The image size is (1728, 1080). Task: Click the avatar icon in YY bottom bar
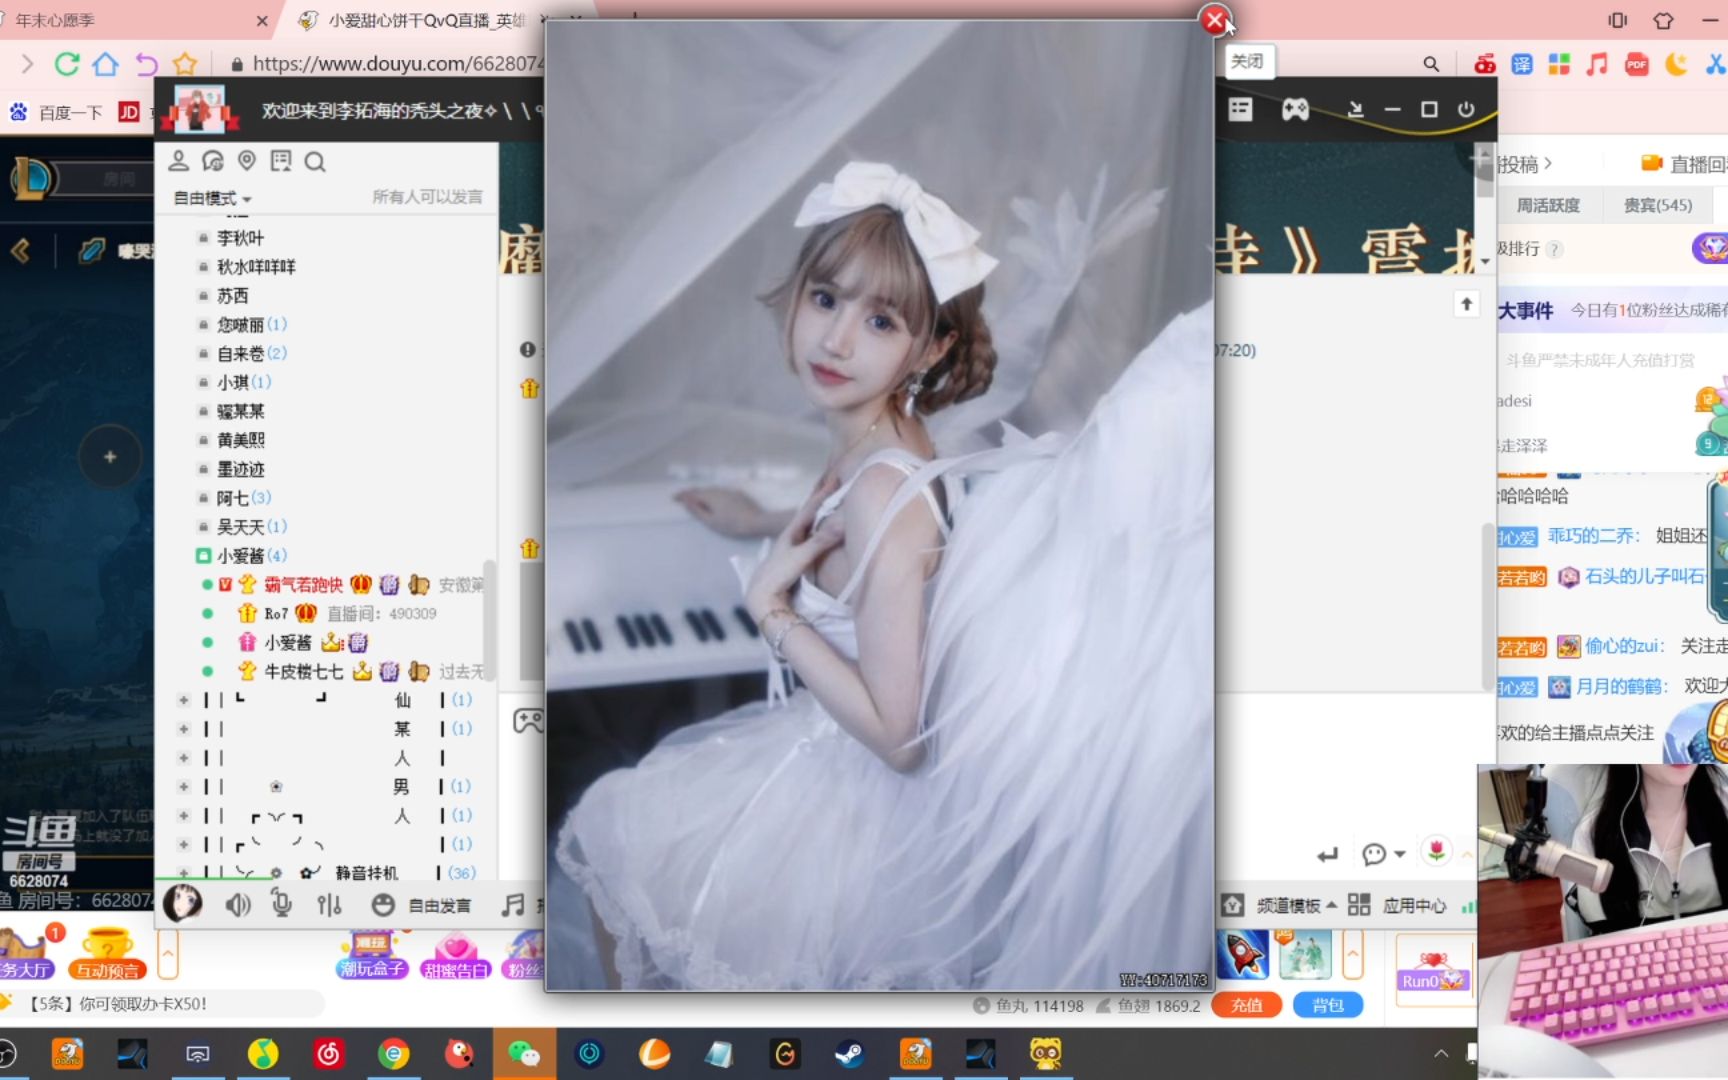[183, 904]
